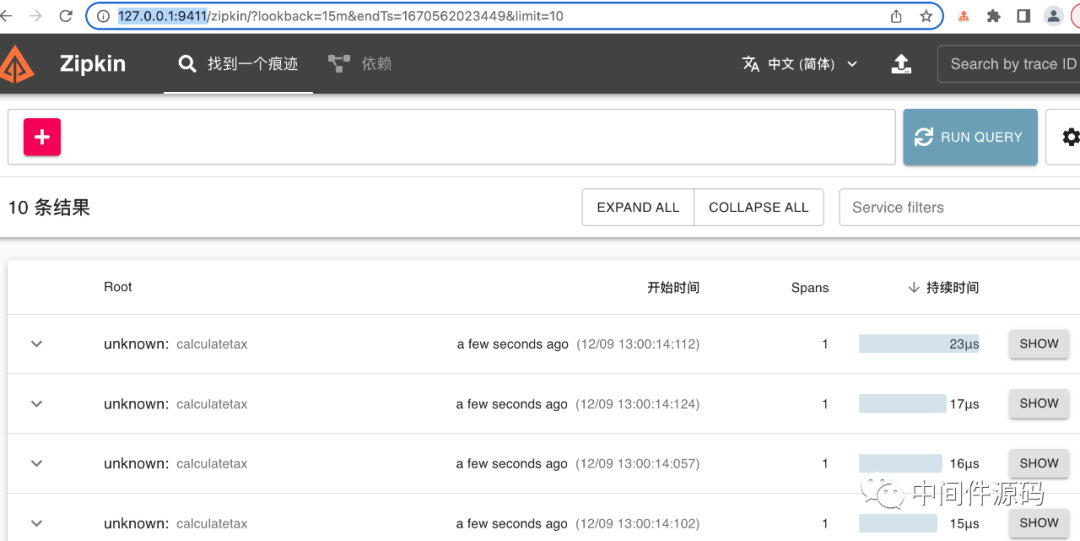Open site info icon in address bar
1080x541 pixels.
tap(103, 16)
